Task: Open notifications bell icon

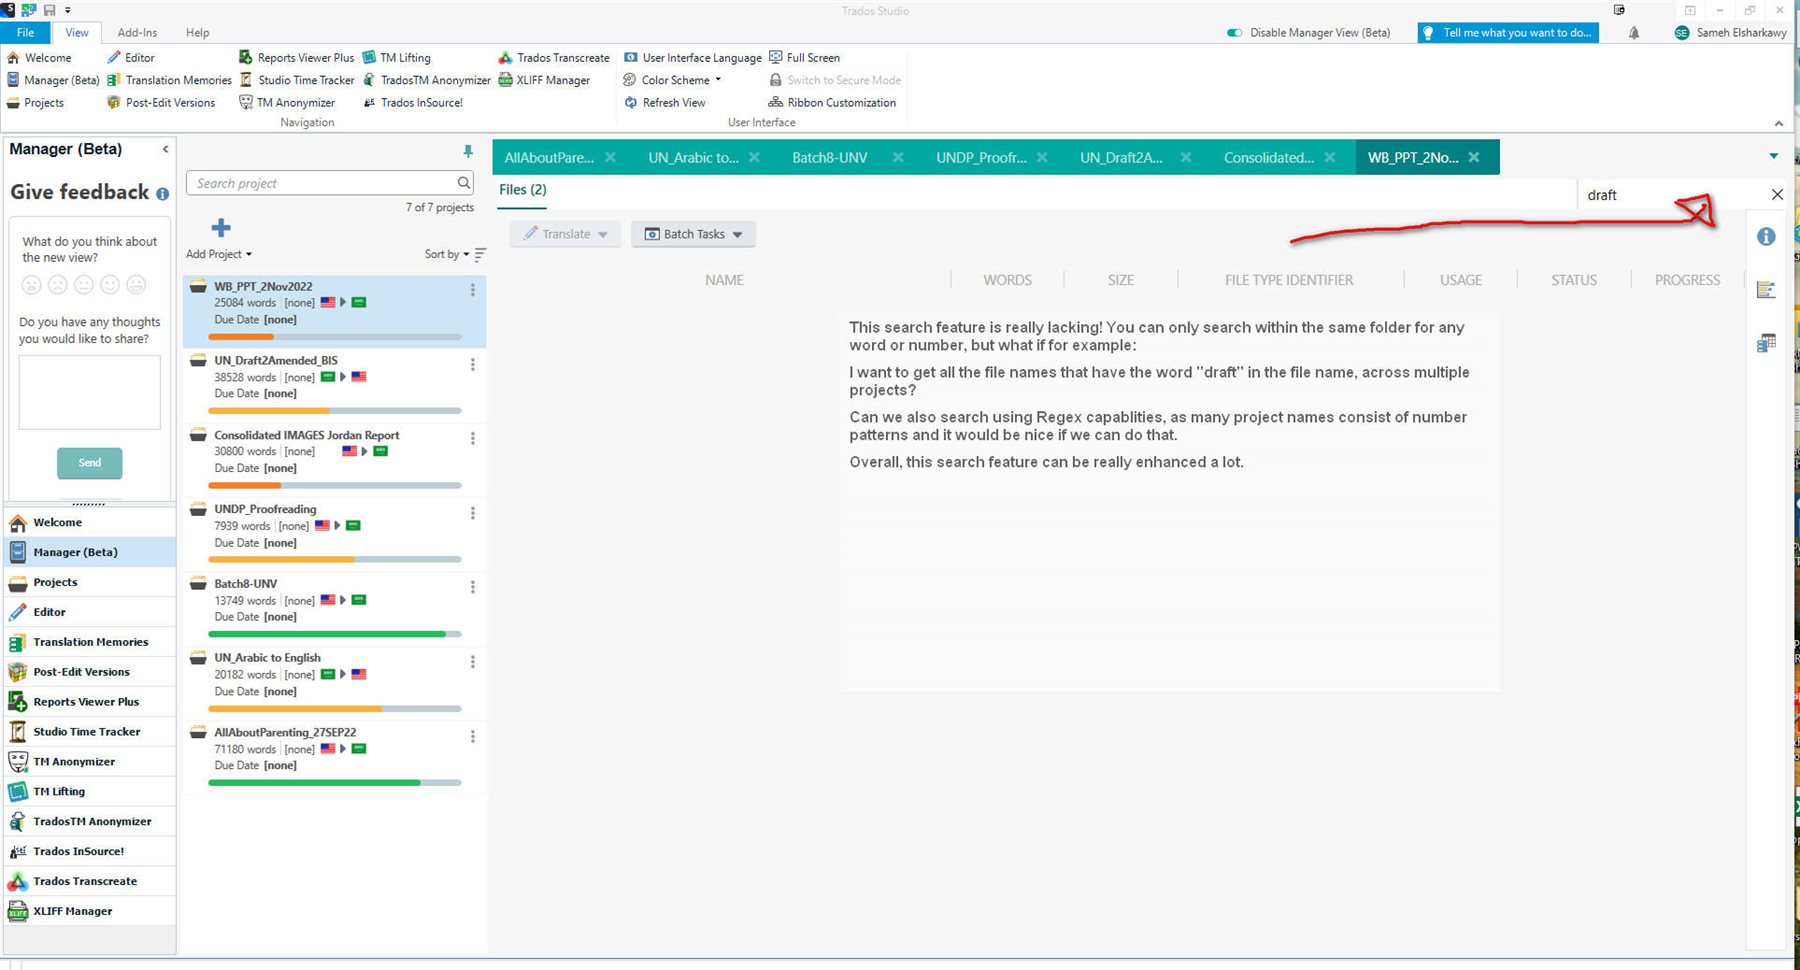Action: click(x=1634, y=33)
